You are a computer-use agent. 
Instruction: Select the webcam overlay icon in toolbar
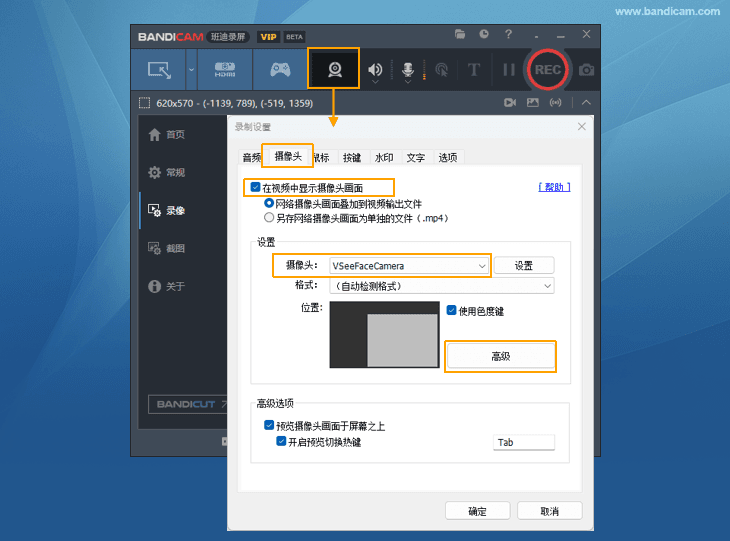[334, 69]
